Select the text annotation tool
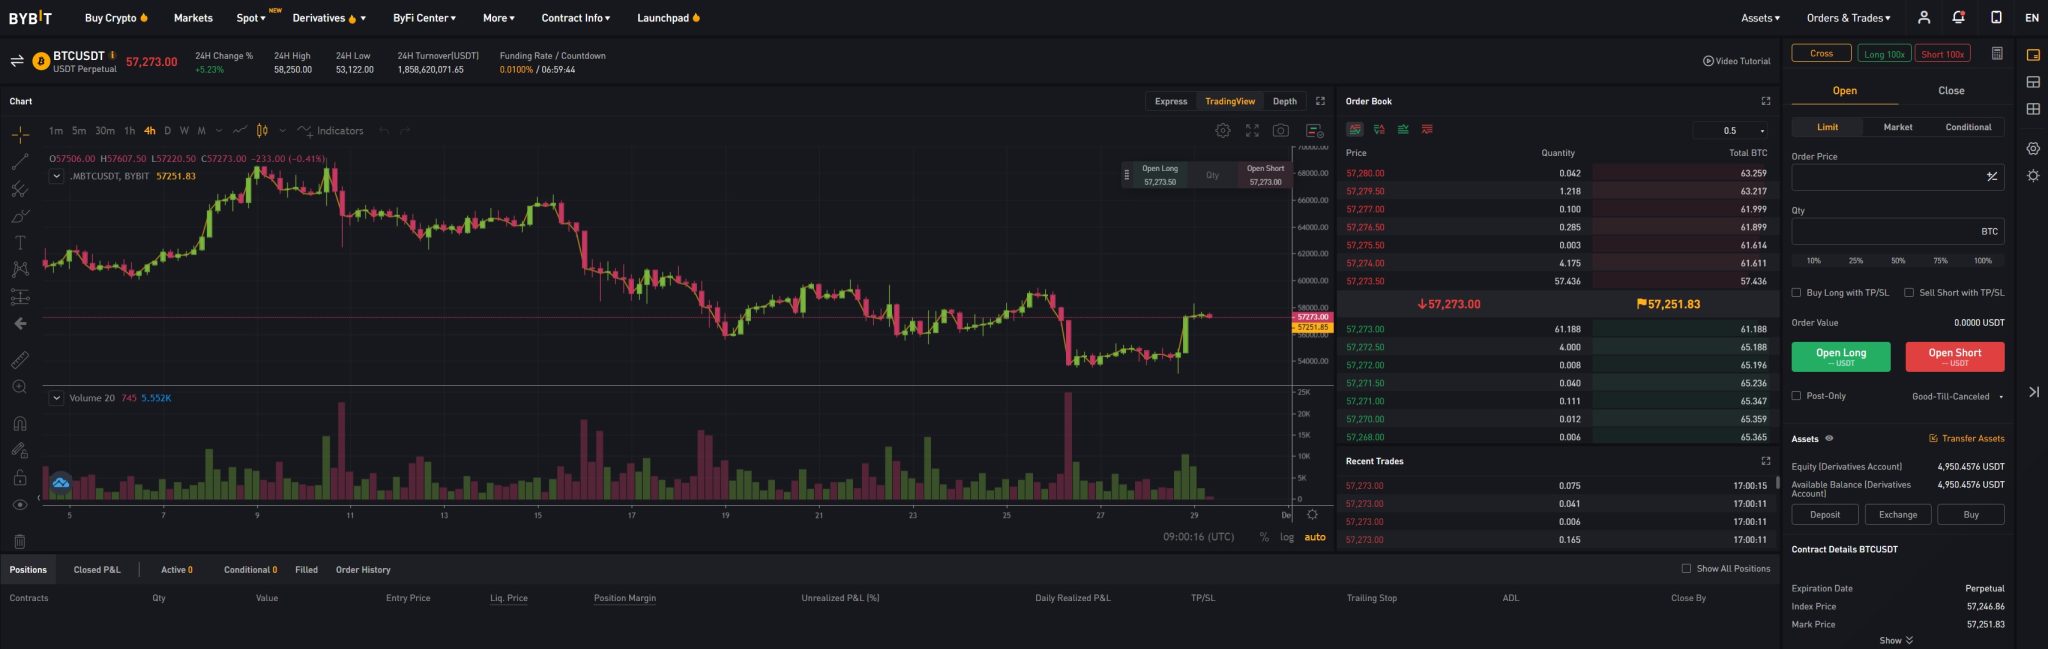The height and width of the screenshot is (649, 2048). click(20, 243)
